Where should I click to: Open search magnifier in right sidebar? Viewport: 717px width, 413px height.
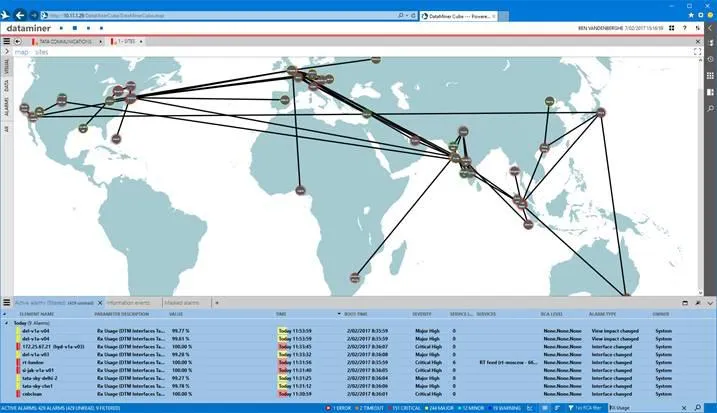pyautogui.click(x=710, y=108)
